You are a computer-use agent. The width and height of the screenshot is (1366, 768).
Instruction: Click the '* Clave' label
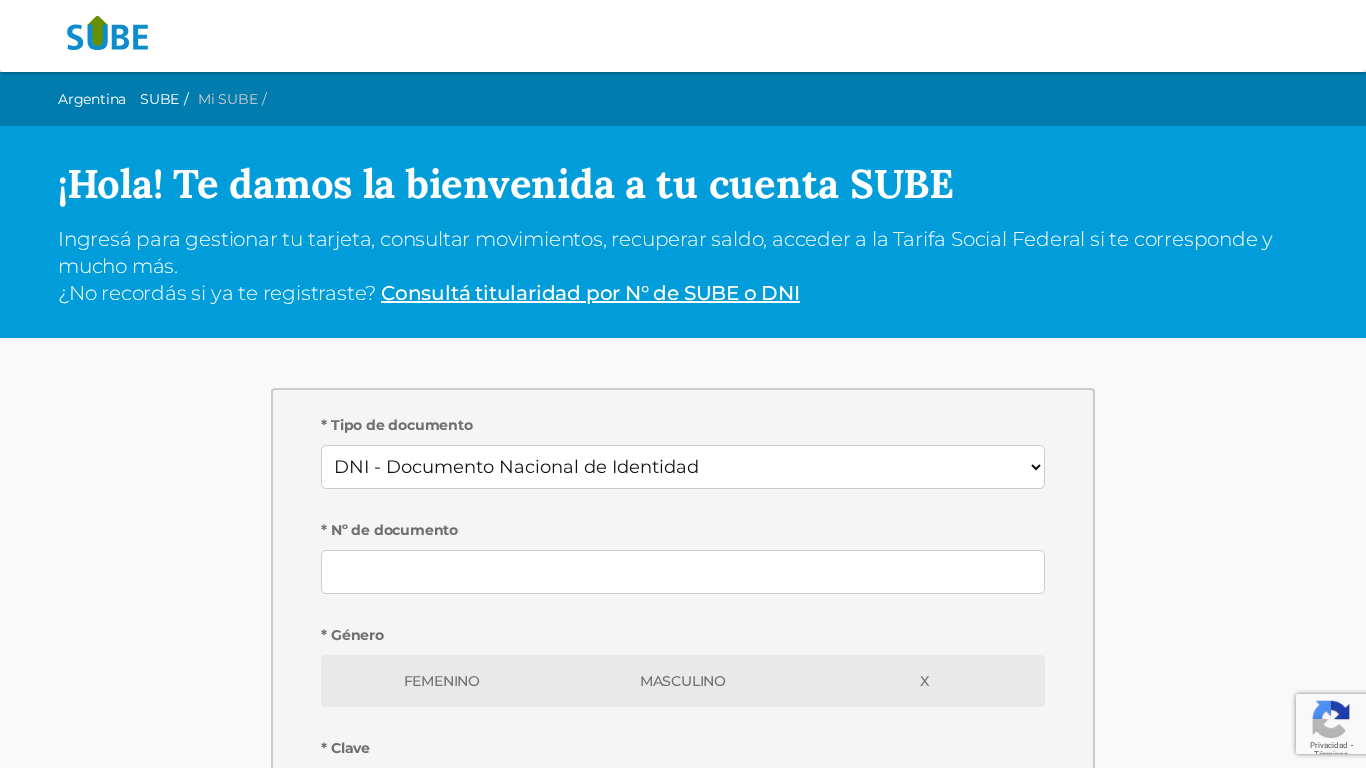pos(345,748)
